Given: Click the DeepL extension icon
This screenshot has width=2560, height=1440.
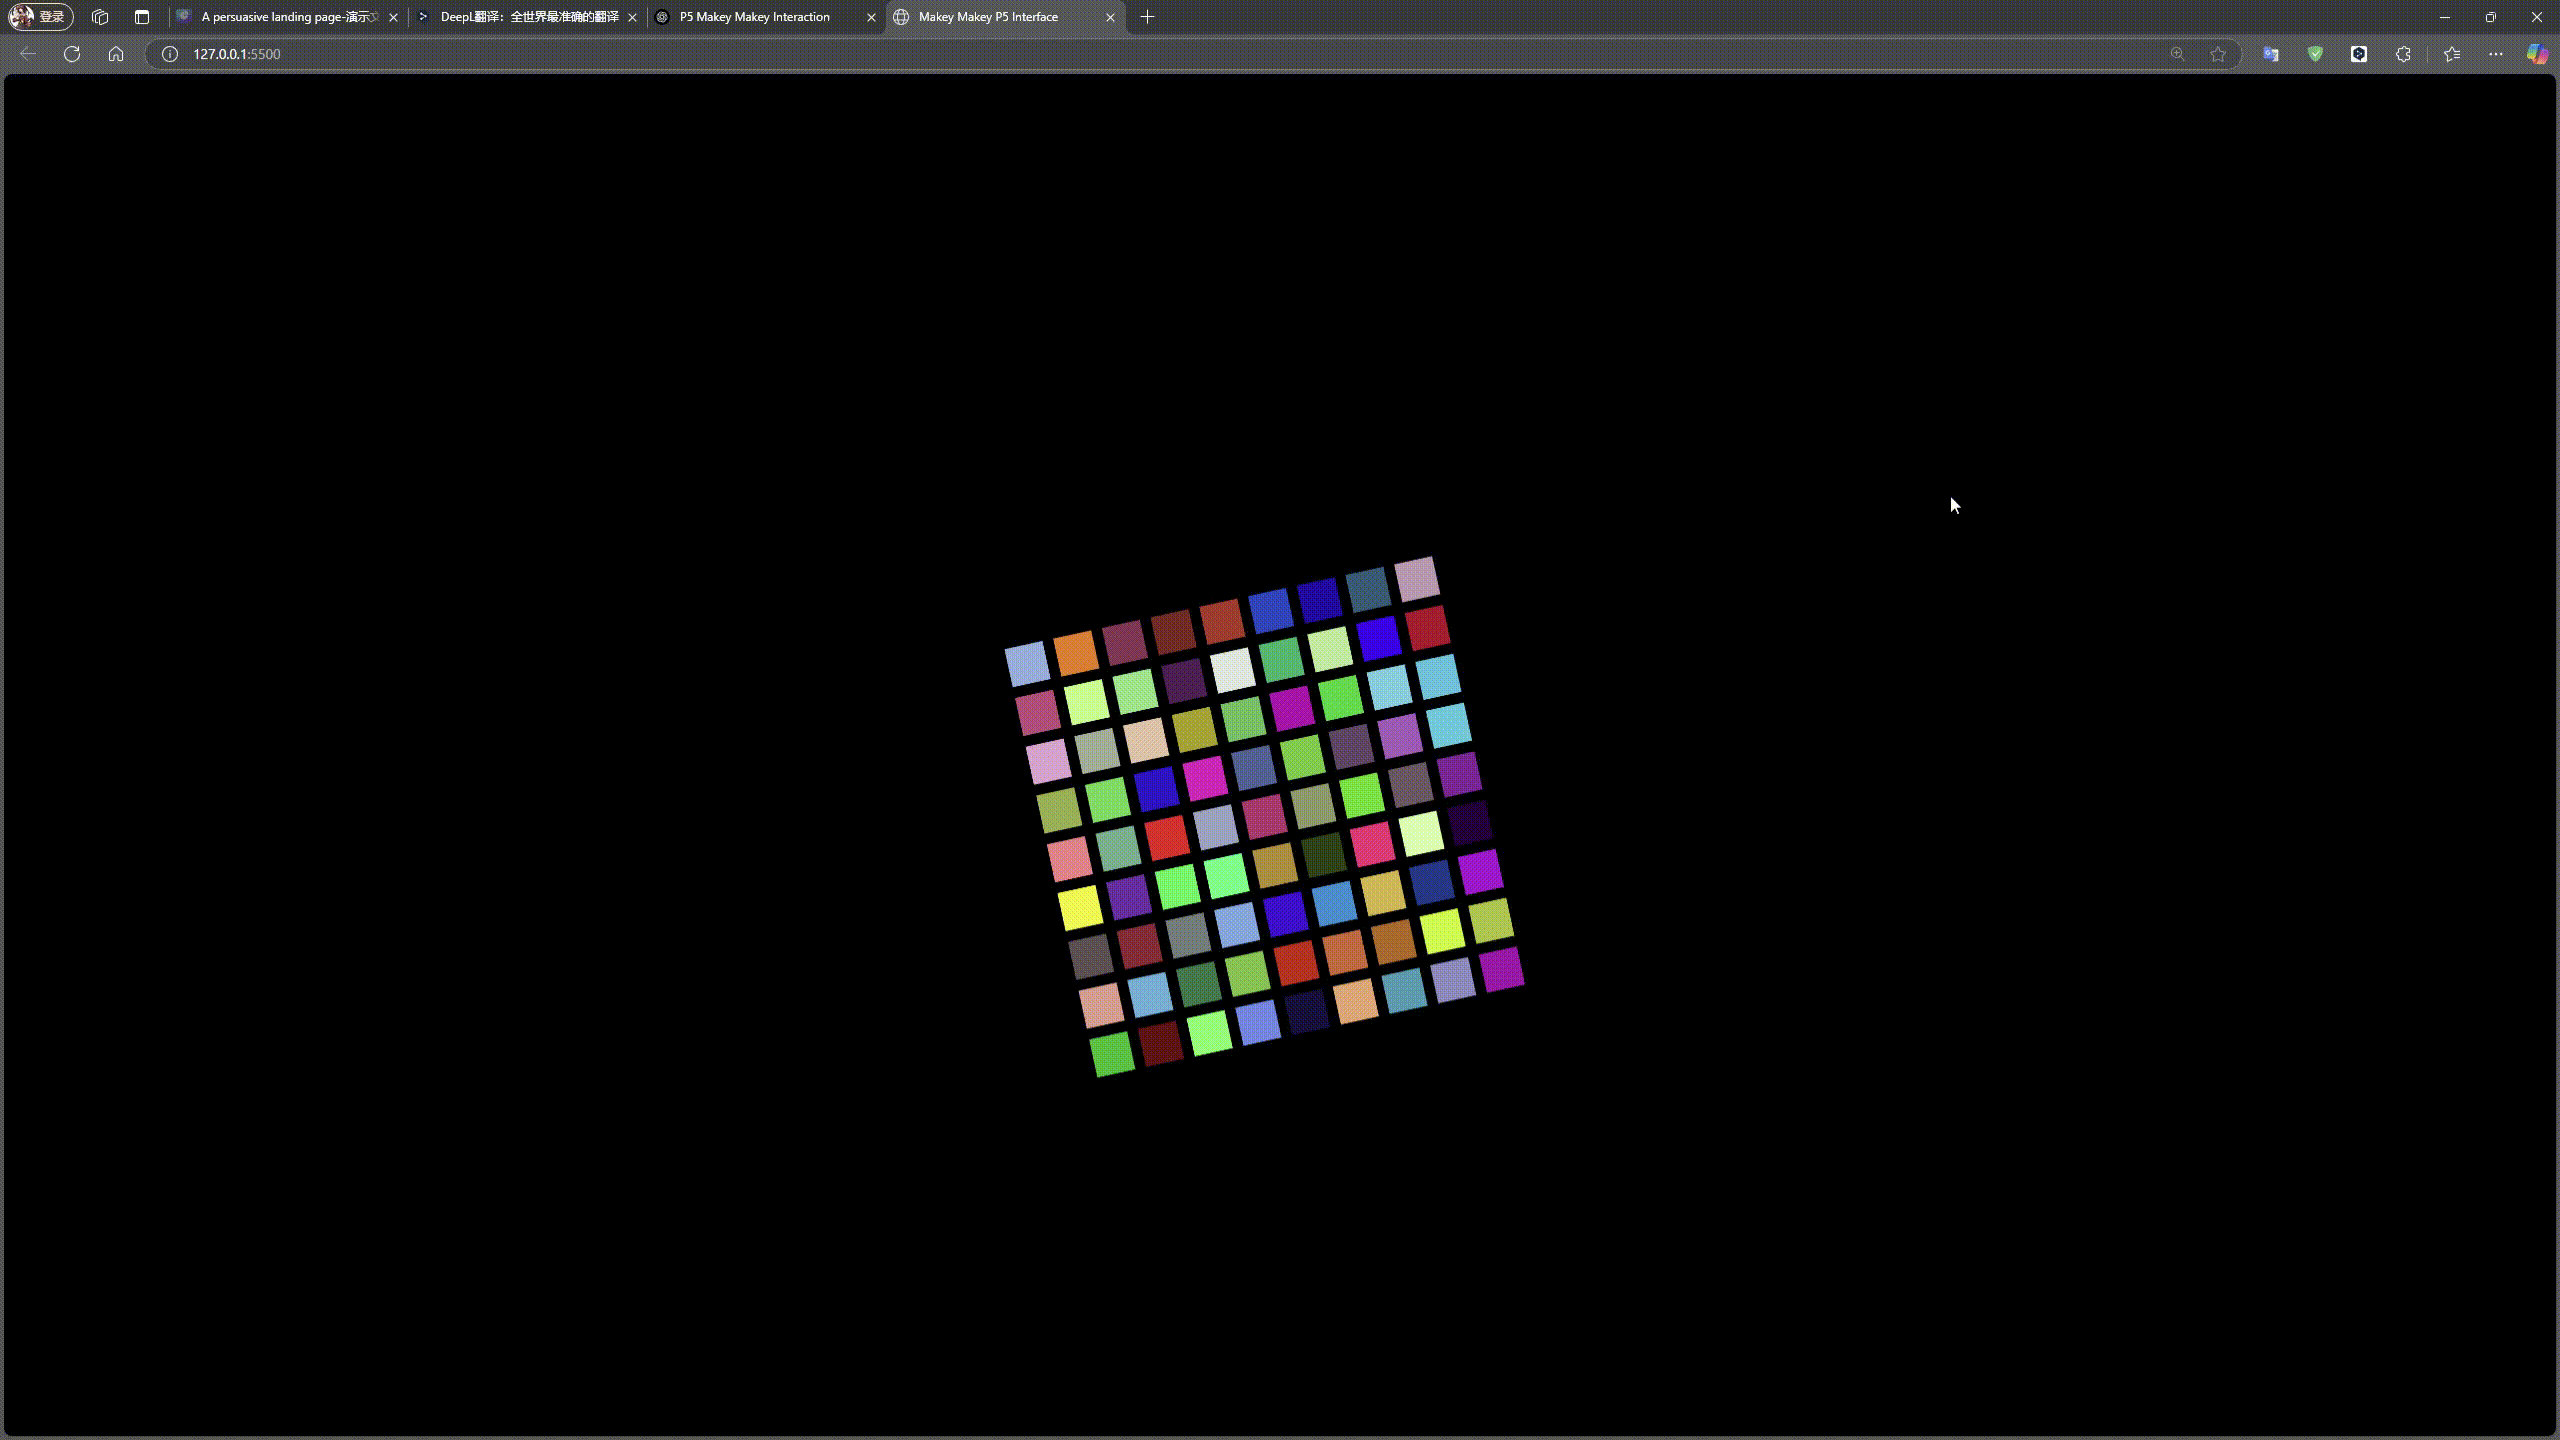Looking at the screenshot, I should 2359,54.
